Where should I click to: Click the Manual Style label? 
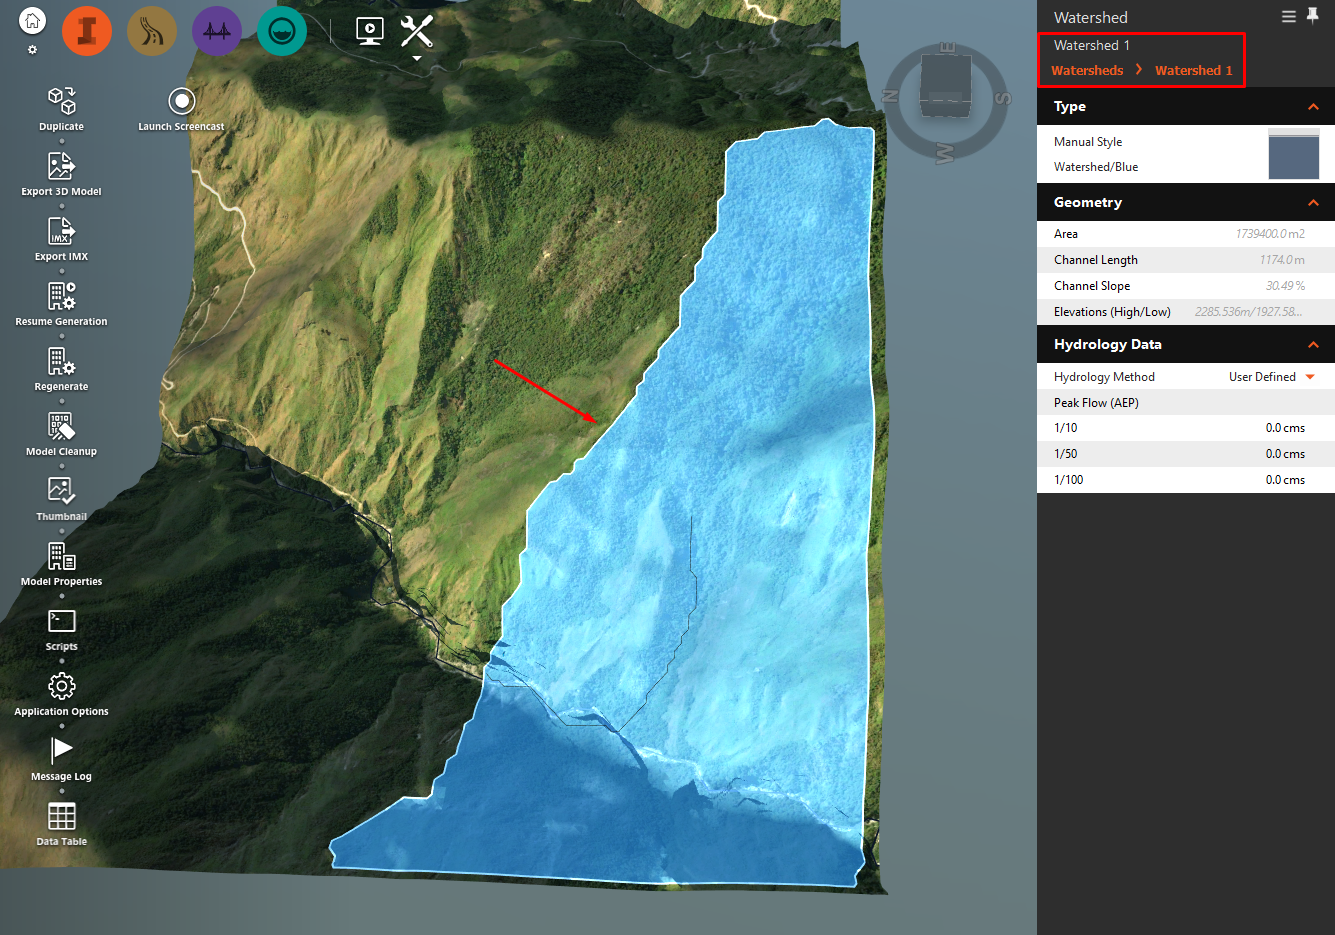(x=1088, y=142)
